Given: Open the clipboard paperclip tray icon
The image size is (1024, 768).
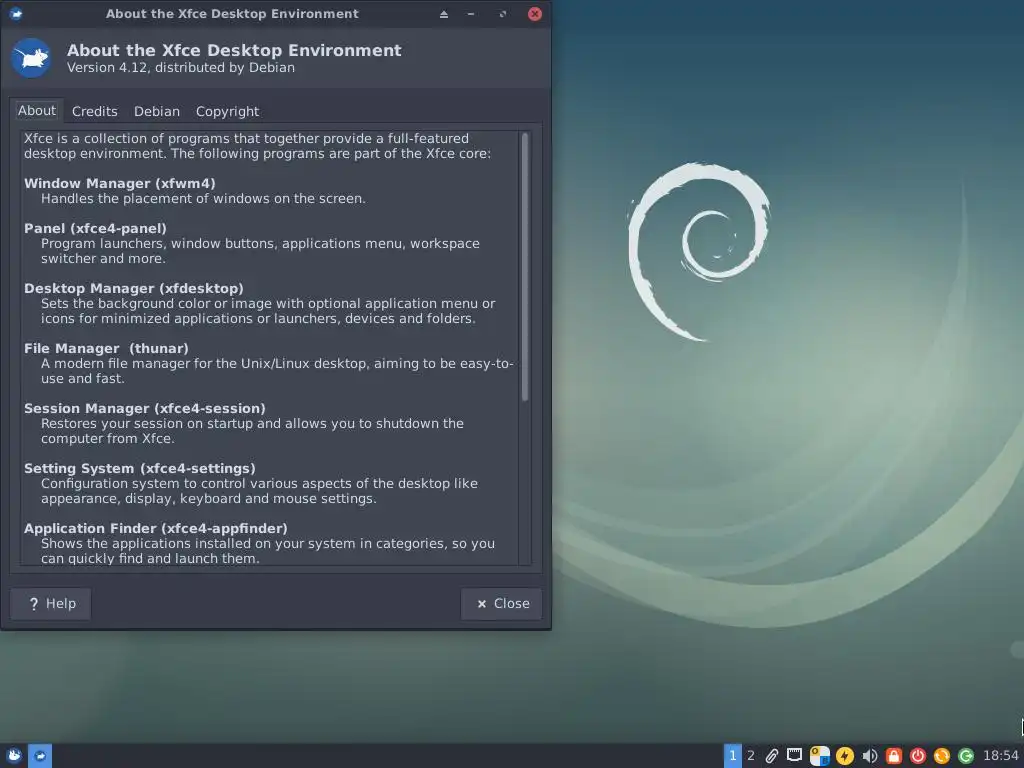Looking at the screenshot, I should (772, 756).
